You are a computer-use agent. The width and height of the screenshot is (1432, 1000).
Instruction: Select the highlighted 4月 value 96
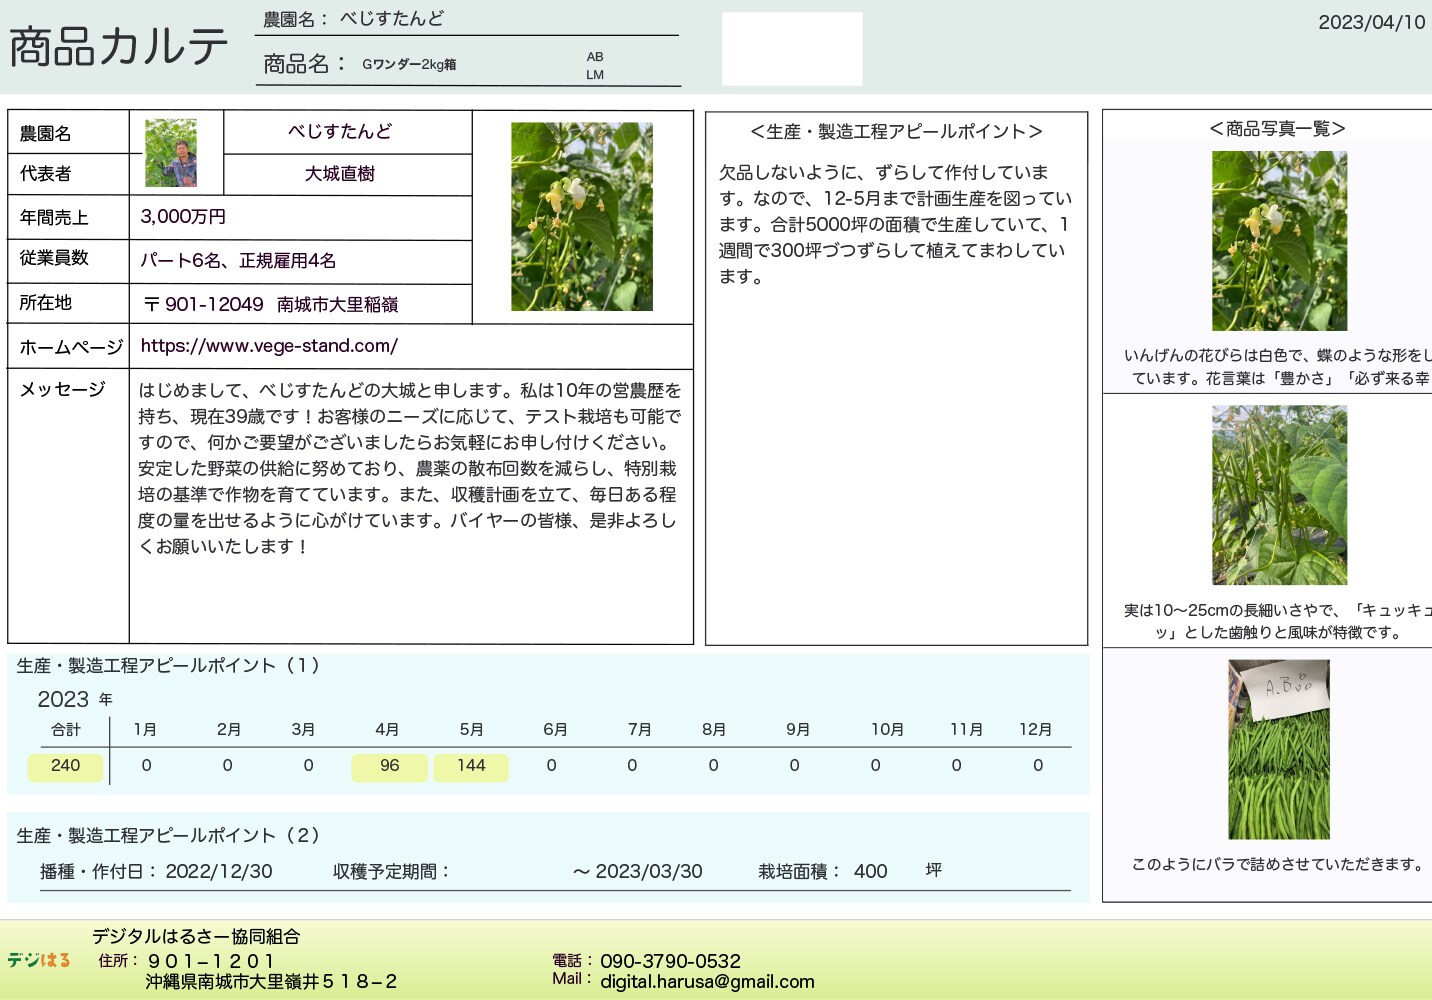[389, 766]
